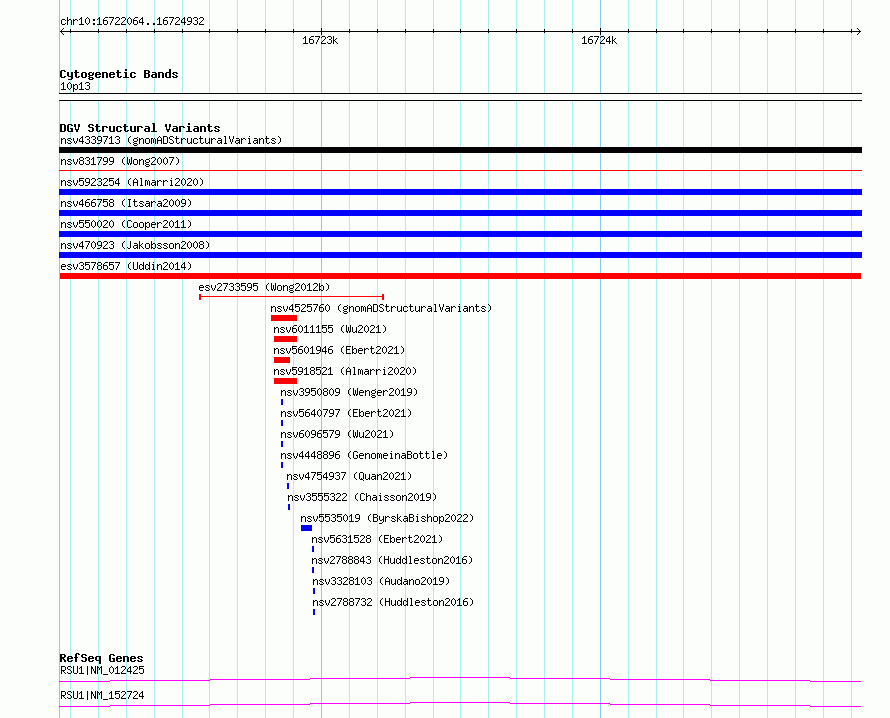
Task: Click the nsv2788732 (Huddleston2016) label
Action: (393, 602)
